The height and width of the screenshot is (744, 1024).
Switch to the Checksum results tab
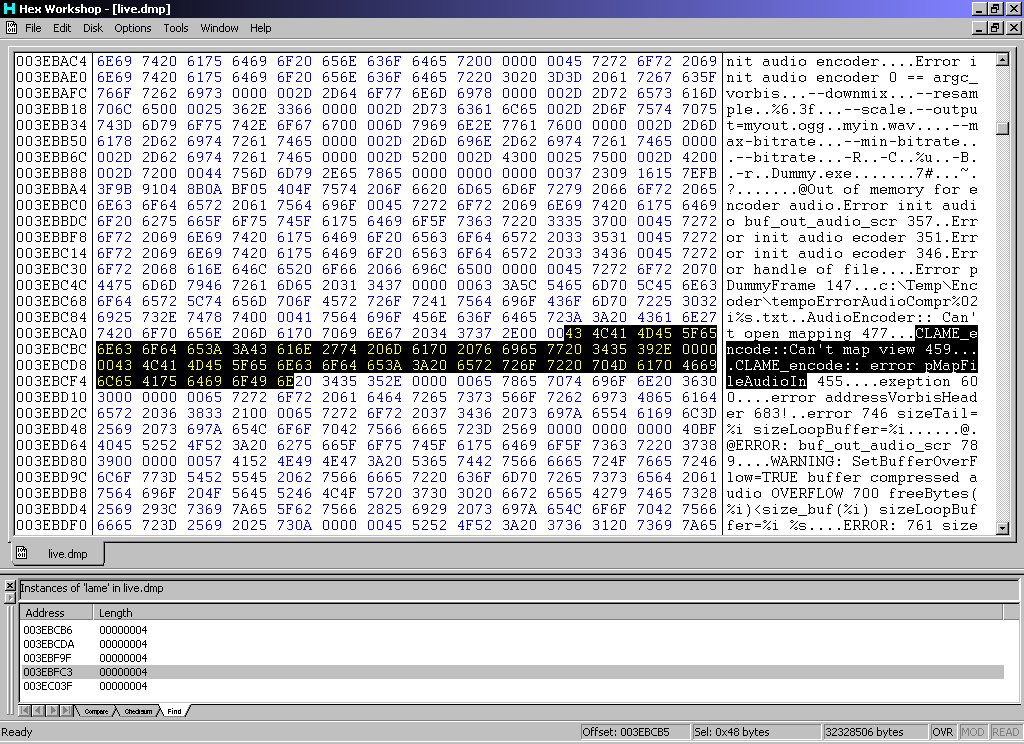[x=138, y=711]
